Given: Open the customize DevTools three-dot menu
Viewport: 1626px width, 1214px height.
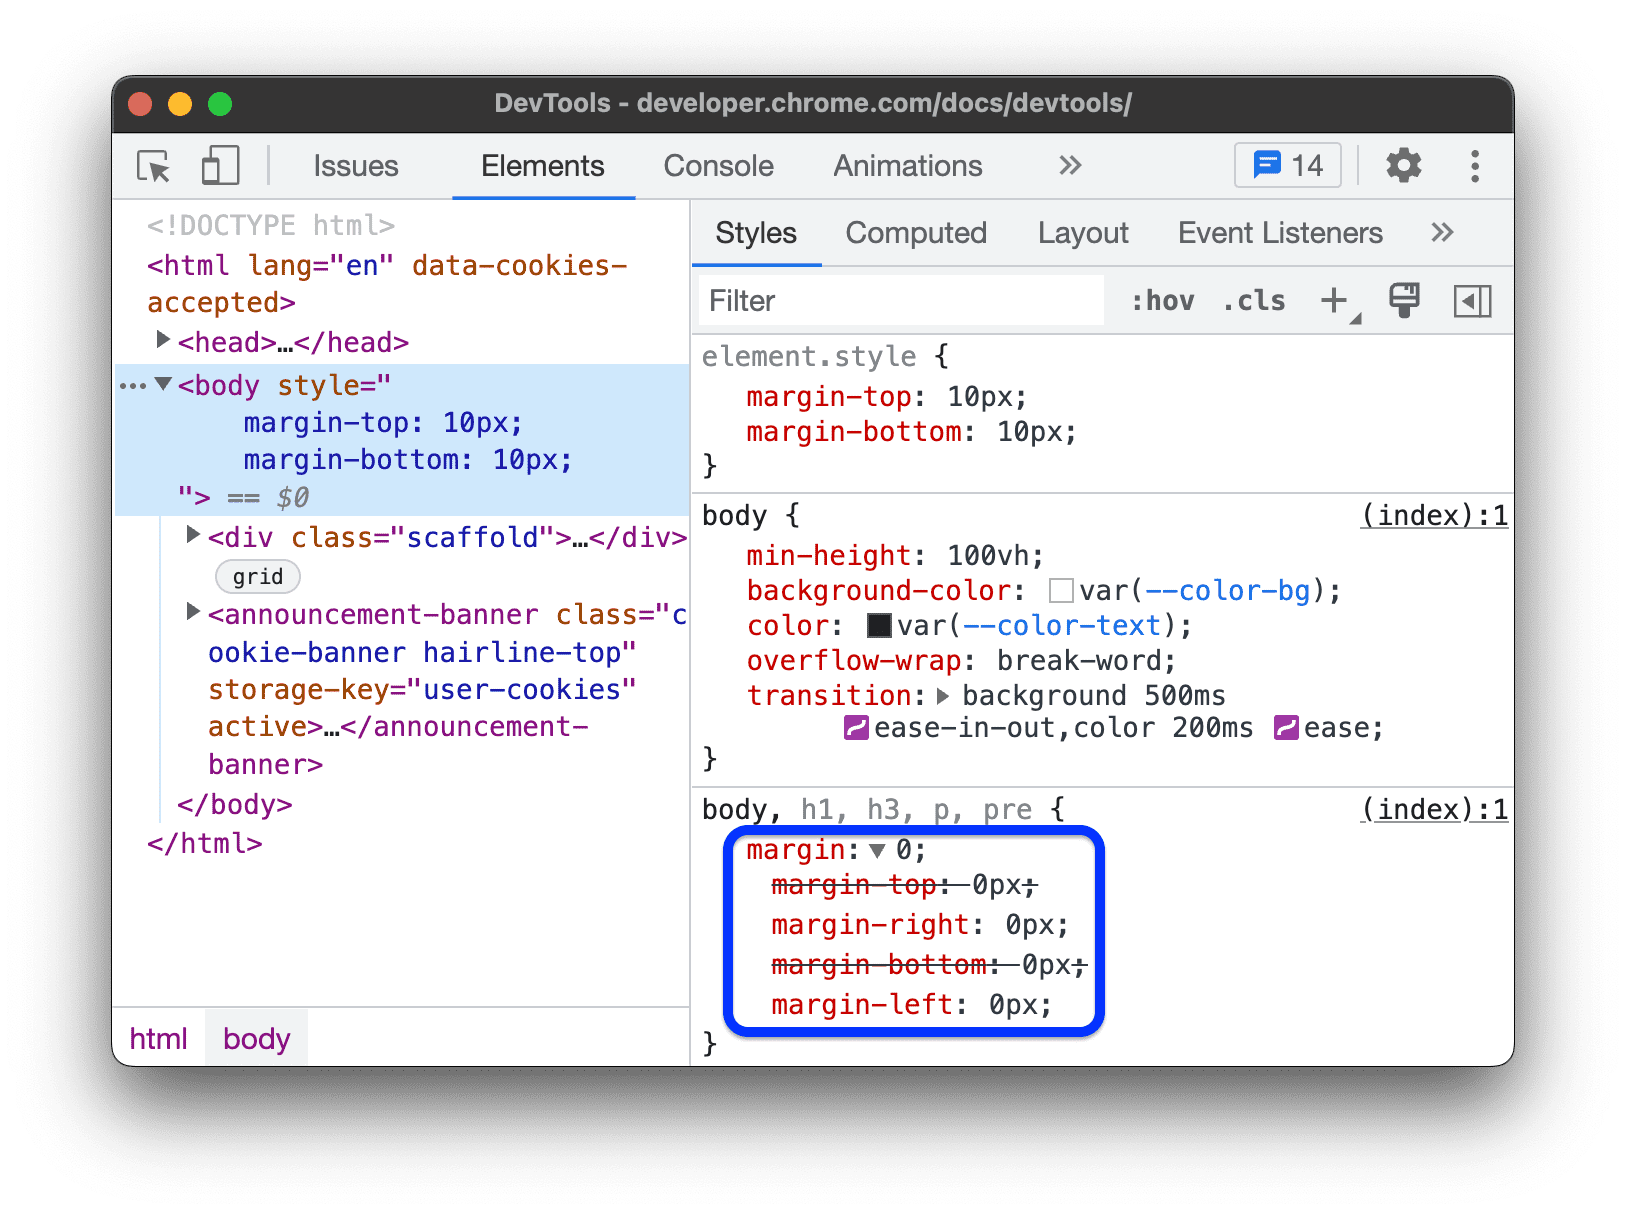Looking at the screenshot, I should pos(1475,166).
